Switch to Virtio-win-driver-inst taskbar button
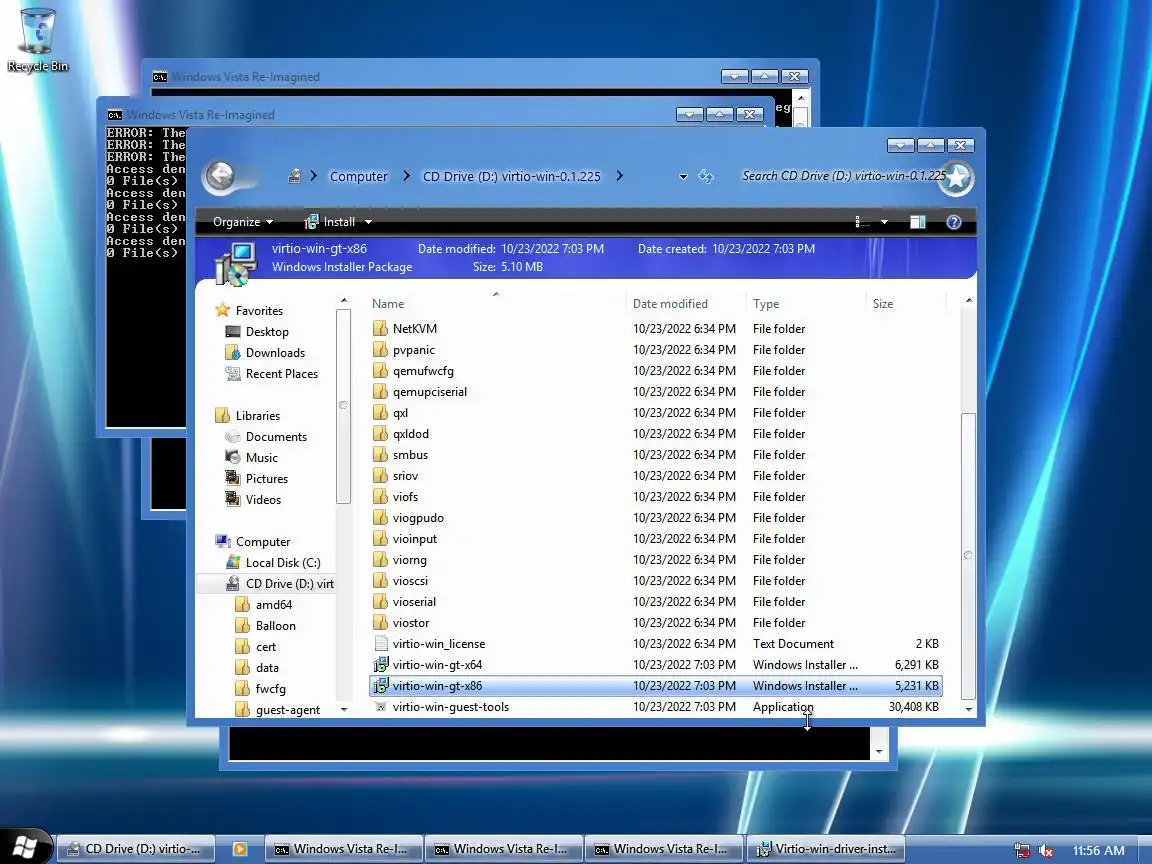1152x864 pixels. point(826,849)
